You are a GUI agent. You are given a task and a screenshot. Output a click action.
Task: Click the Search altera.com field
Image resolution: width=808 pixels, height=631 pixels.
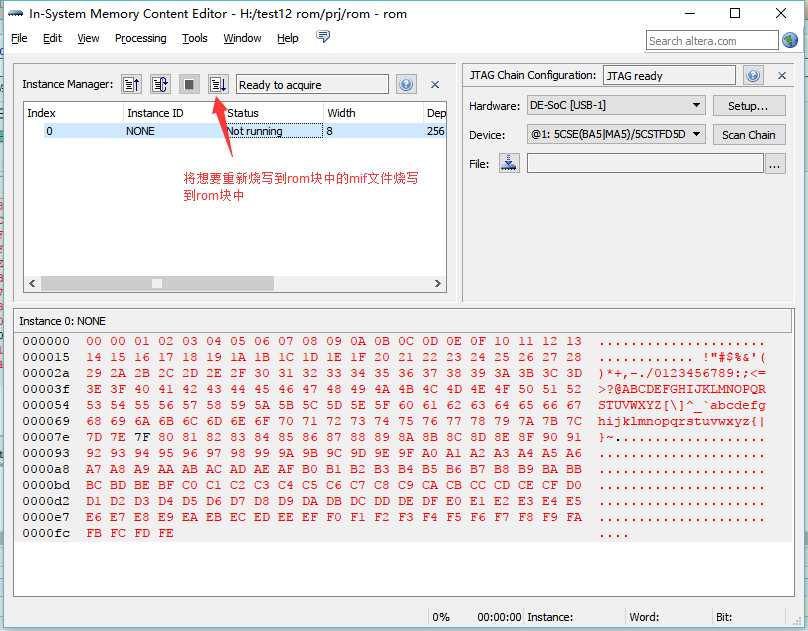[x=712, y=41]
